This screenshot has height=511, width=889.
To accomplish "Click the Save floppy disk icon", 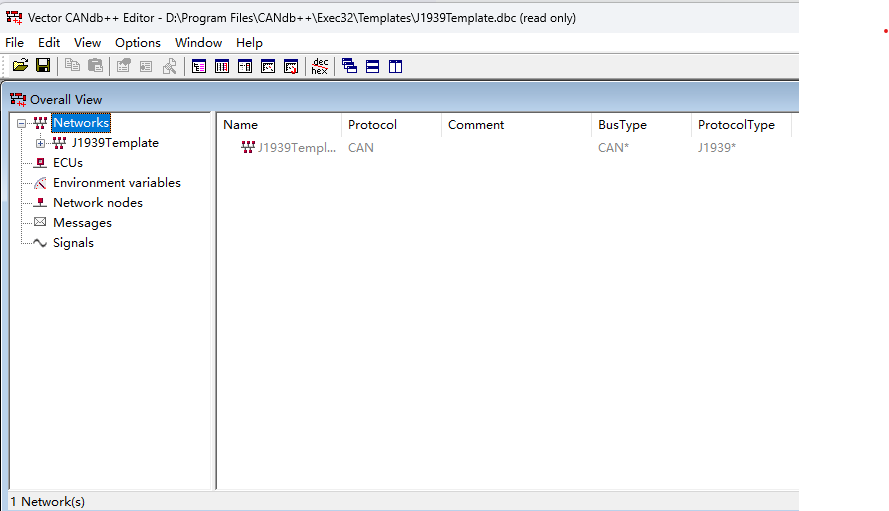I will 43,66.
